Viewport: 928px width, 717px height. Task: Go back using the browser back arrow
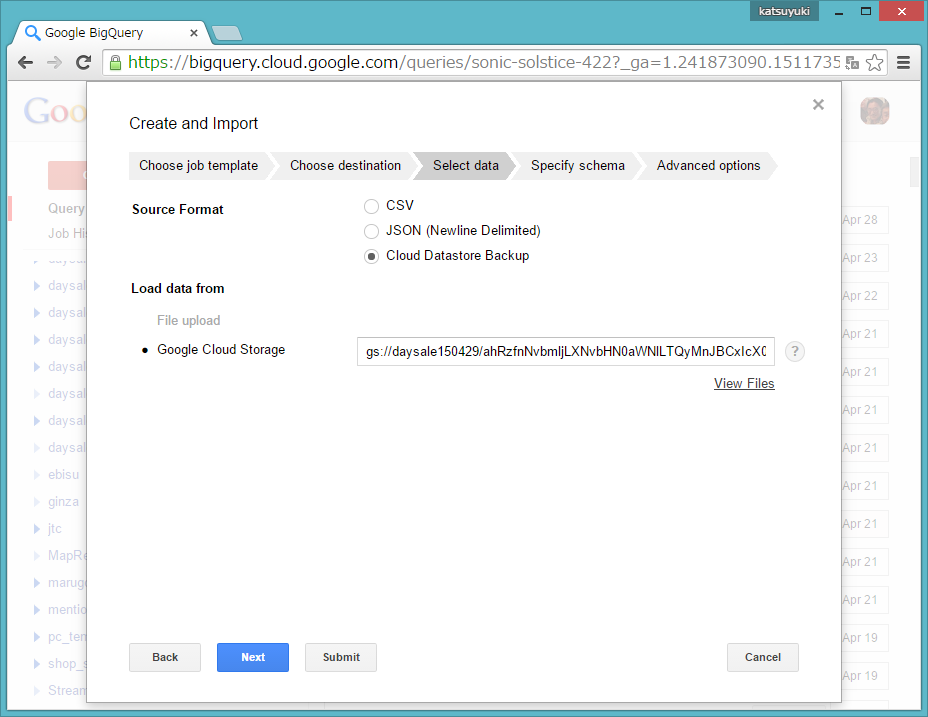(25, 63)
